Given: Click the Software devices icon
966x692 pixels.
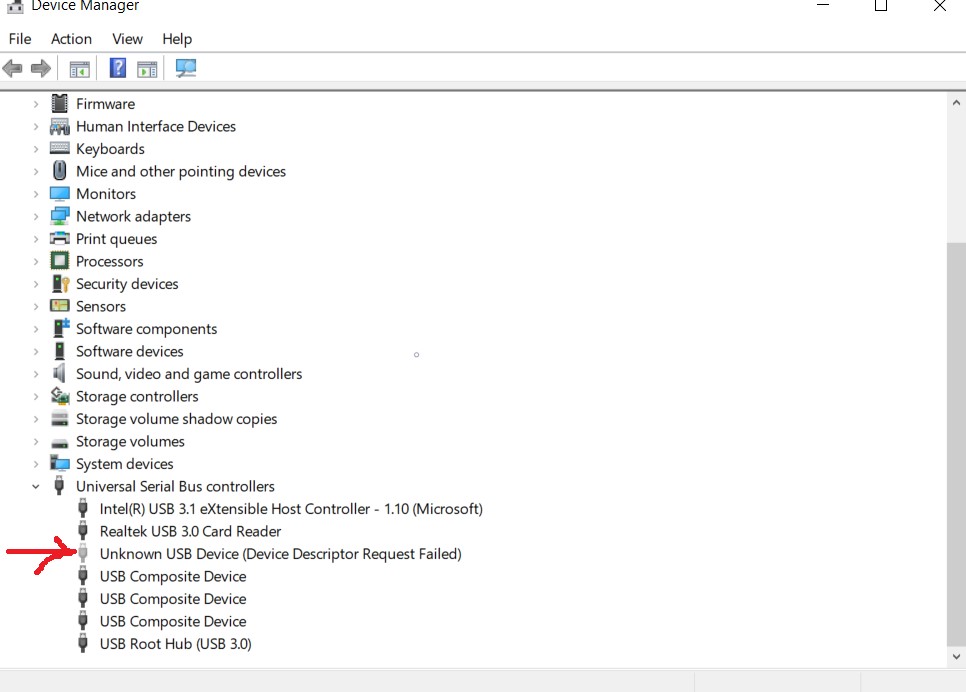Looking at the screenshot, I should (x=60, y=351).
